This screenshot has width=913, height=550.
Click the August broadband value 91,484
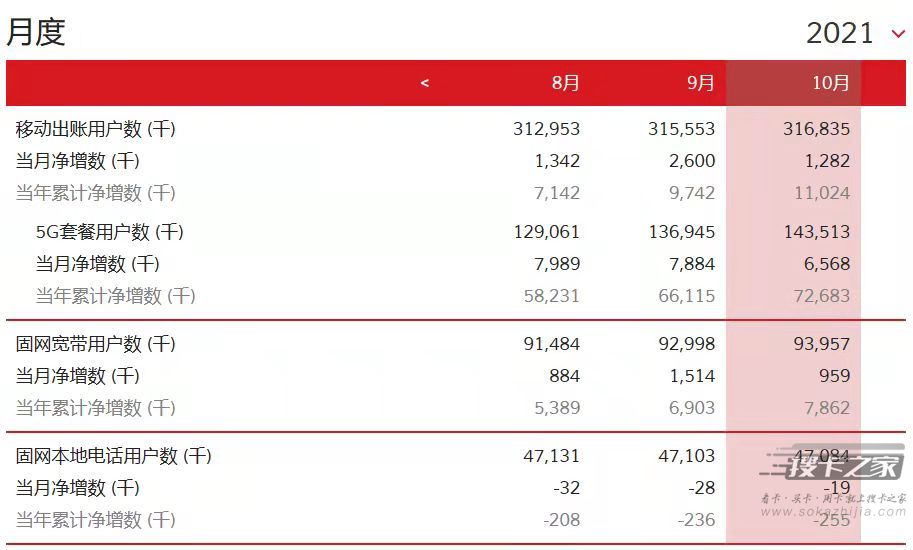[x=551, y=344]
